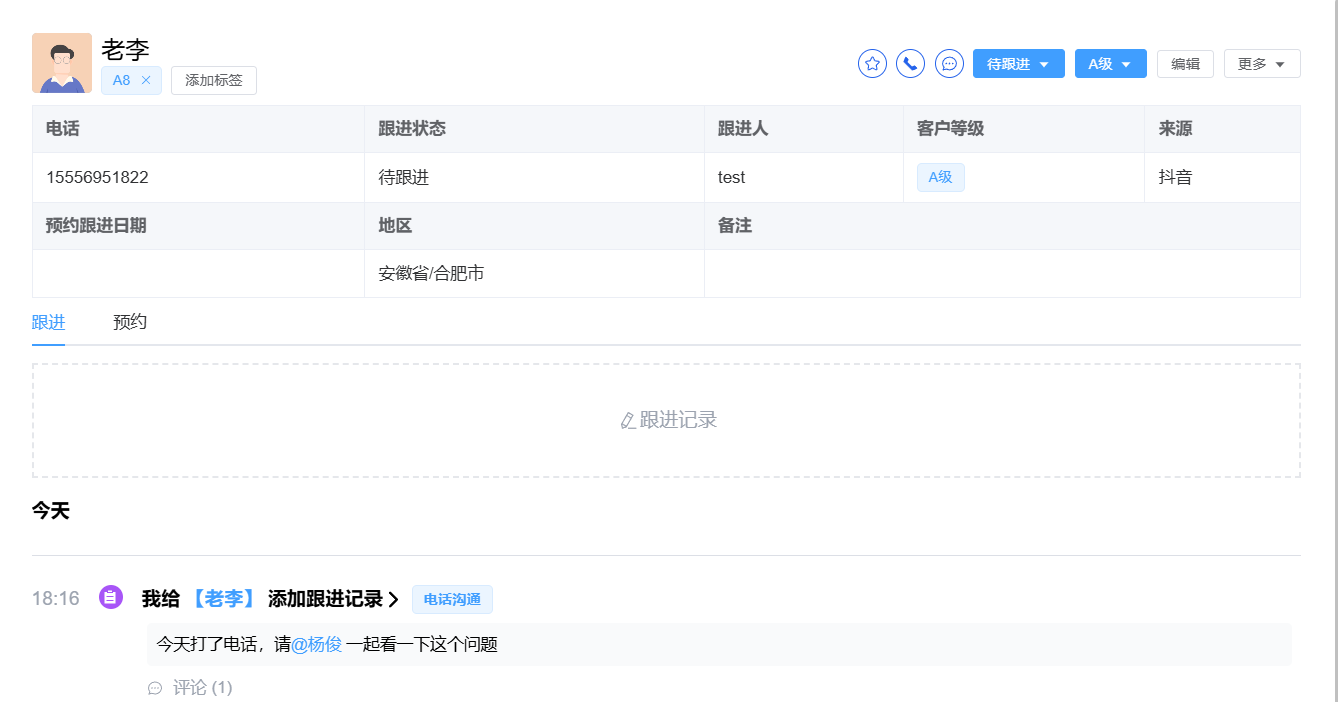Image resolution: width=1338 pixels, height=702 pixels.
Task: Click the 编辑 button
Action: coord(1185,63)
